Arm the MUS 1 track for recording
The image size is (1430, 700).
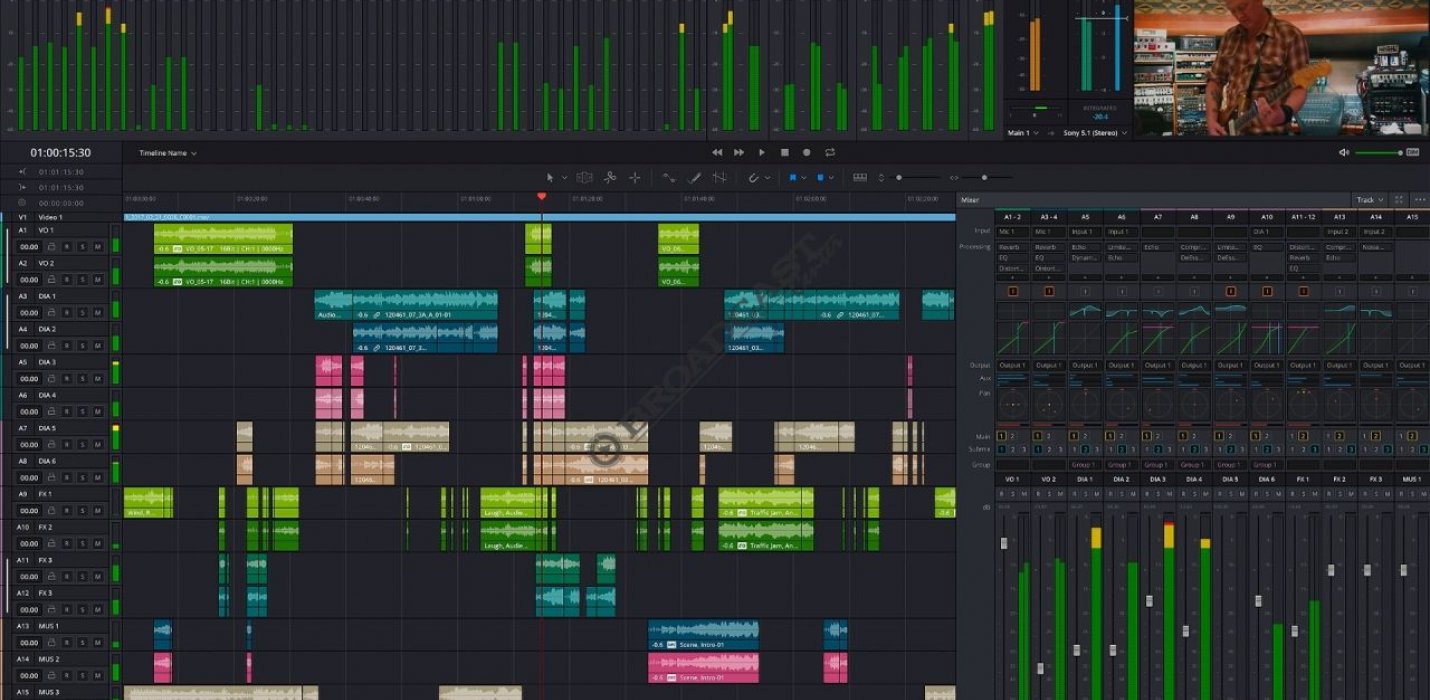(67, 643)
